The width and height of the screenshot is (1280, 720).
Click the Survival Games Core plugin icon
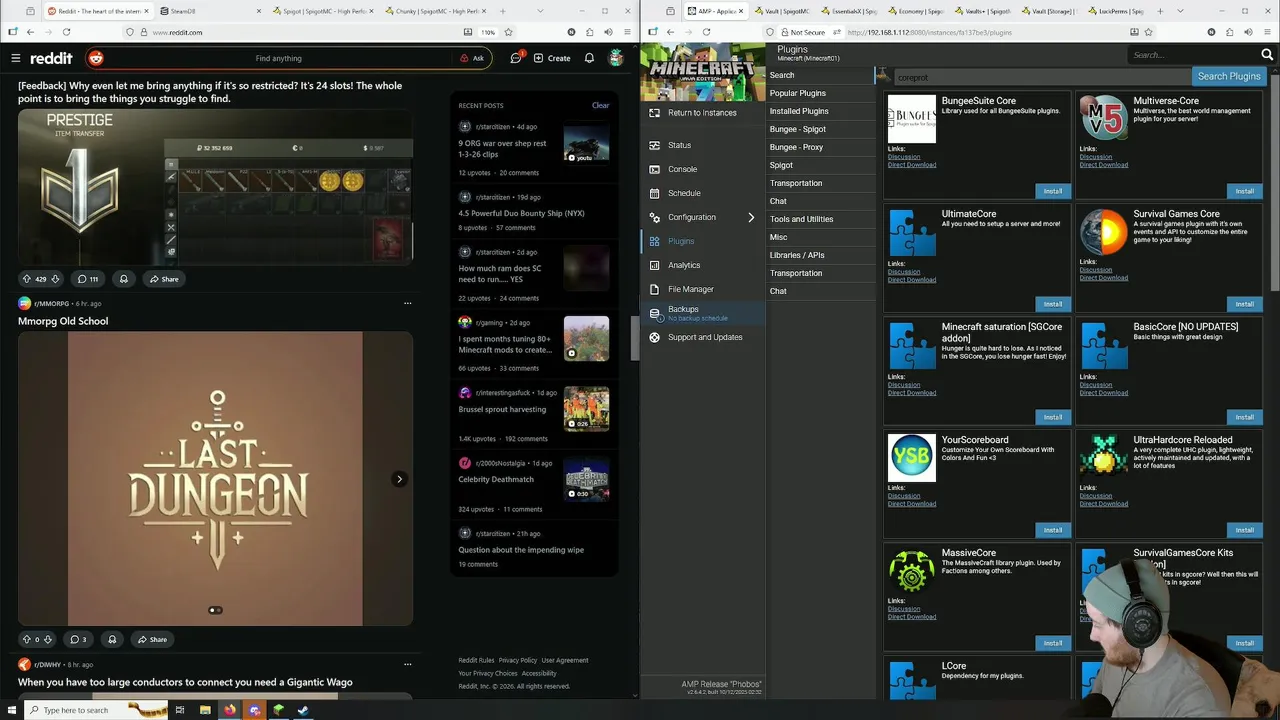tap(1104, 232)
